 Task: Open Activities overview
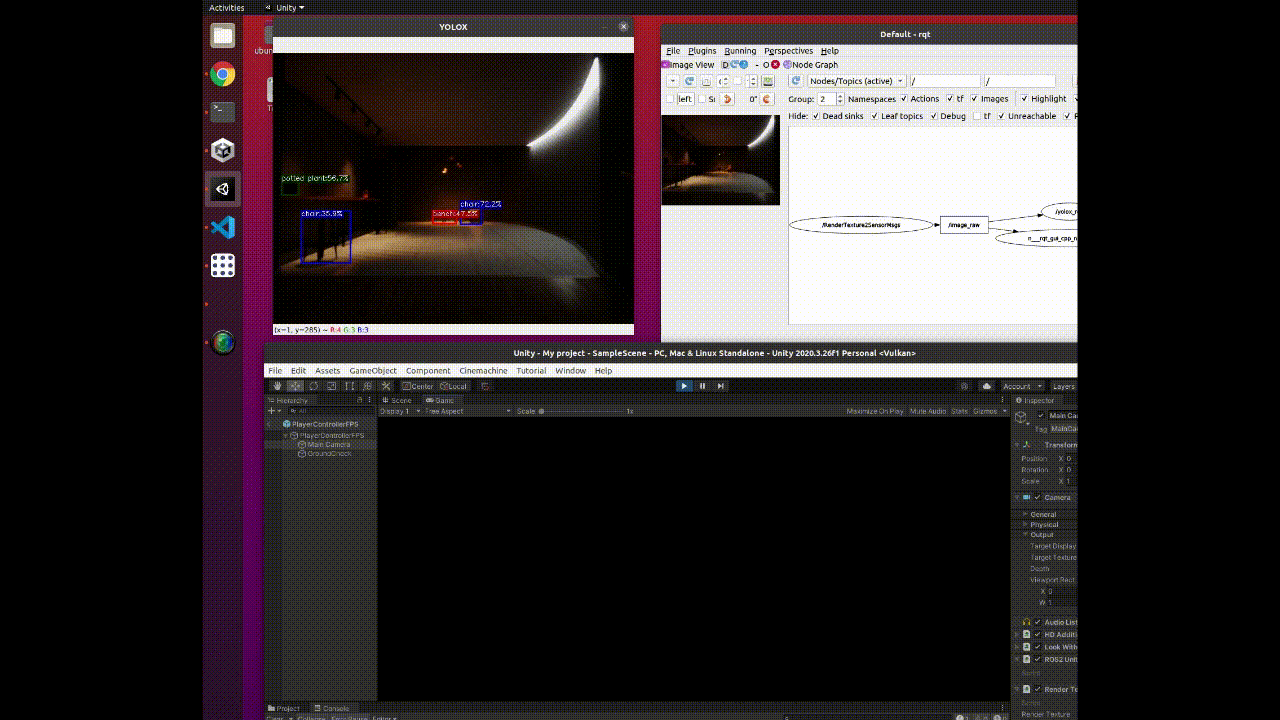[226, 7]
